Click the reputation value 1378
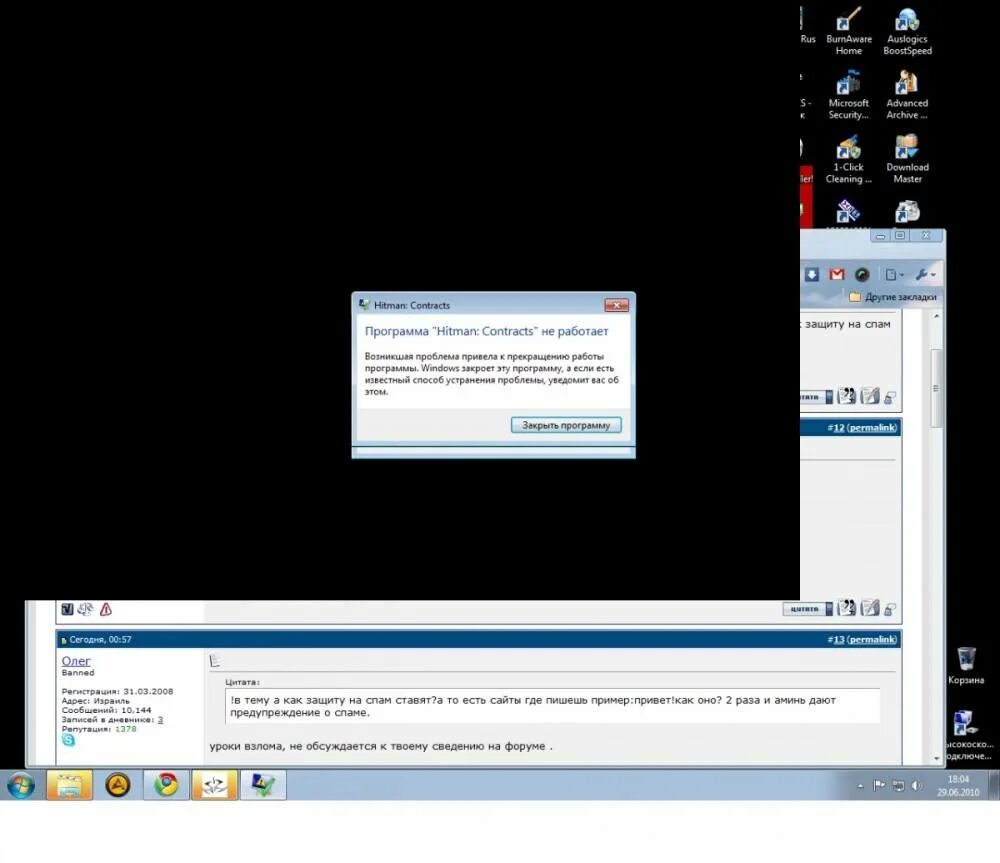 tap(126, 729)
